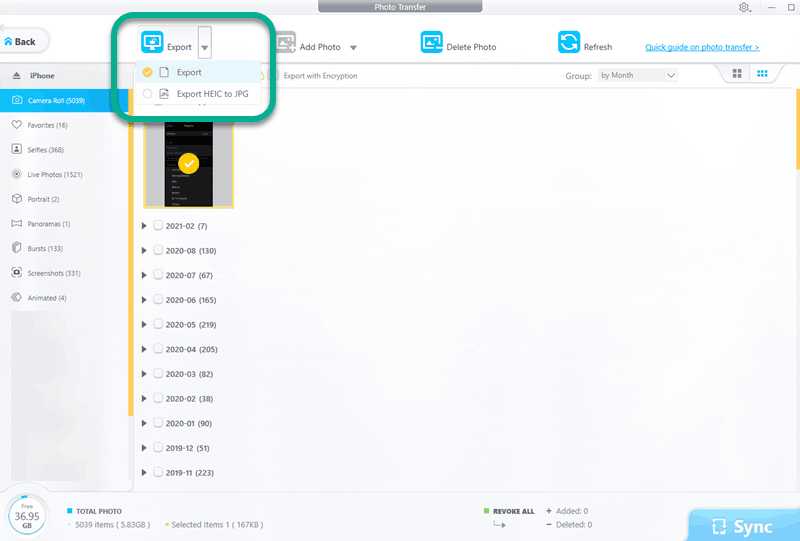Check the 2020-06 (165) checkbox
This screenshot has height=541, width=800.
tap(158, 299)
